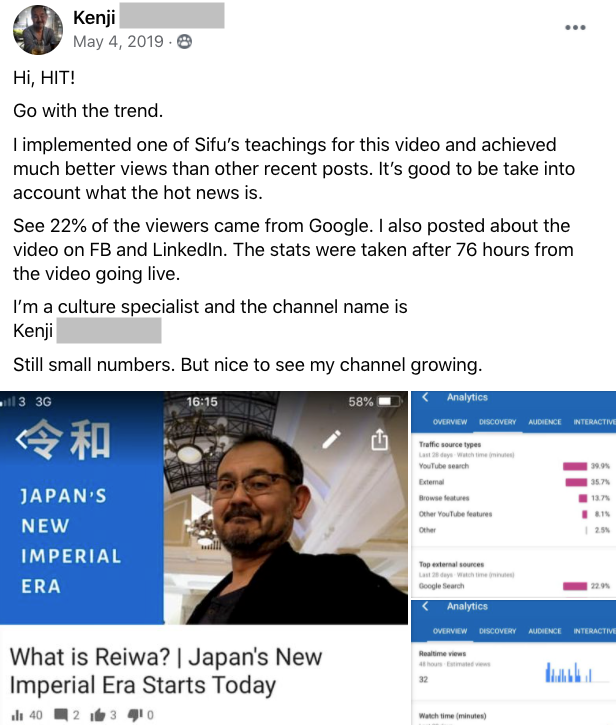Click the post author's profile picture
The width and height of the screenshot is (616, 725).
pyautogui.click(x=38, y=28)
